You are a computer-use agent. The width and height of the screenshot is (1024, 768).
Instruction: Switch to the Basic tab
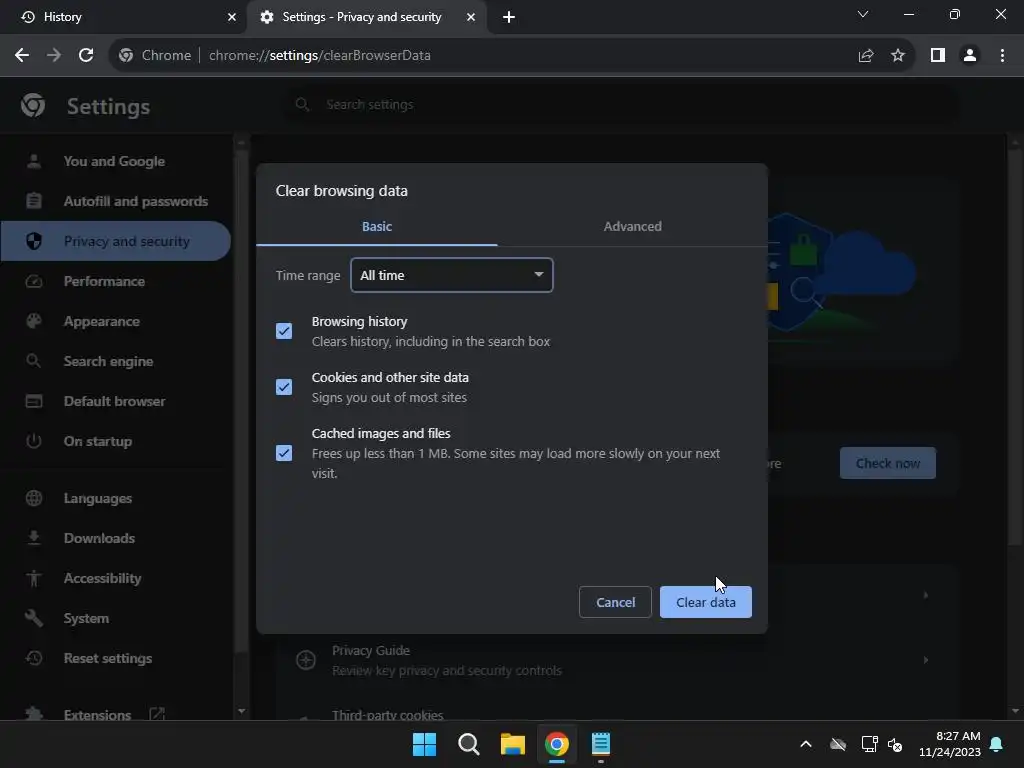click(377, 227)
